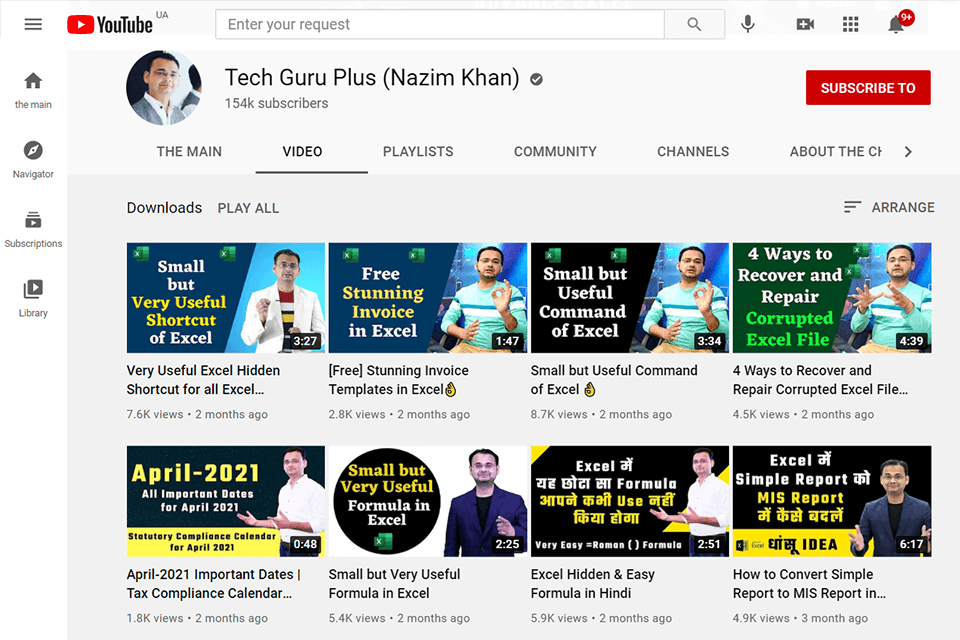This screenshot has height=640, width=960.
Task: Click 4.9K views 3 month ago
Action: (x=800, y=618)
